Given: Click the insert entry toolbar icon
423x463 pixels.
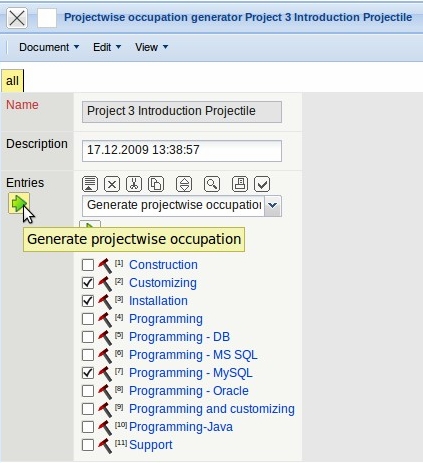Looking at the screenshot, I should coord(90,184).
